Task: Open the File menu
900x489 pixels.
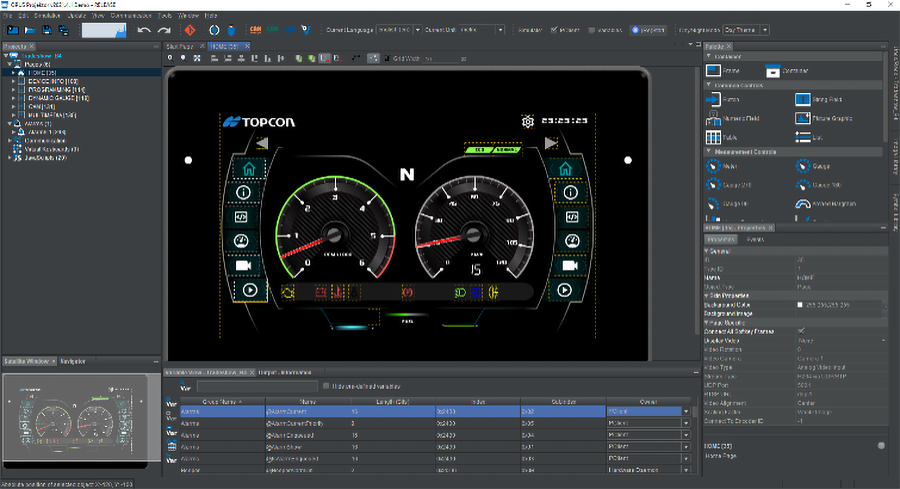Action: pyautogui.click(x=7, y=15)
